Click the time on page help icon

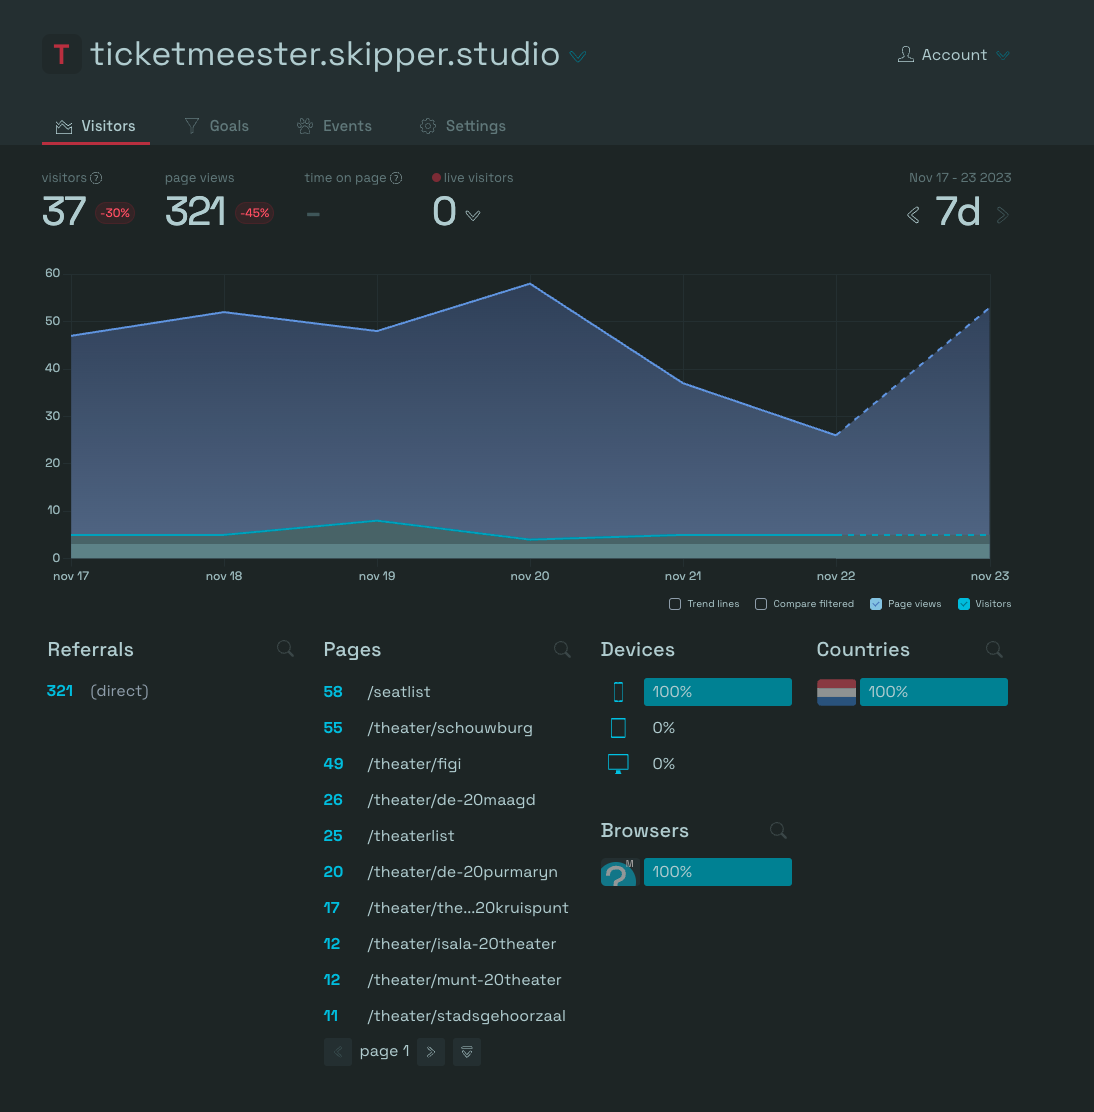pos(396,178)
